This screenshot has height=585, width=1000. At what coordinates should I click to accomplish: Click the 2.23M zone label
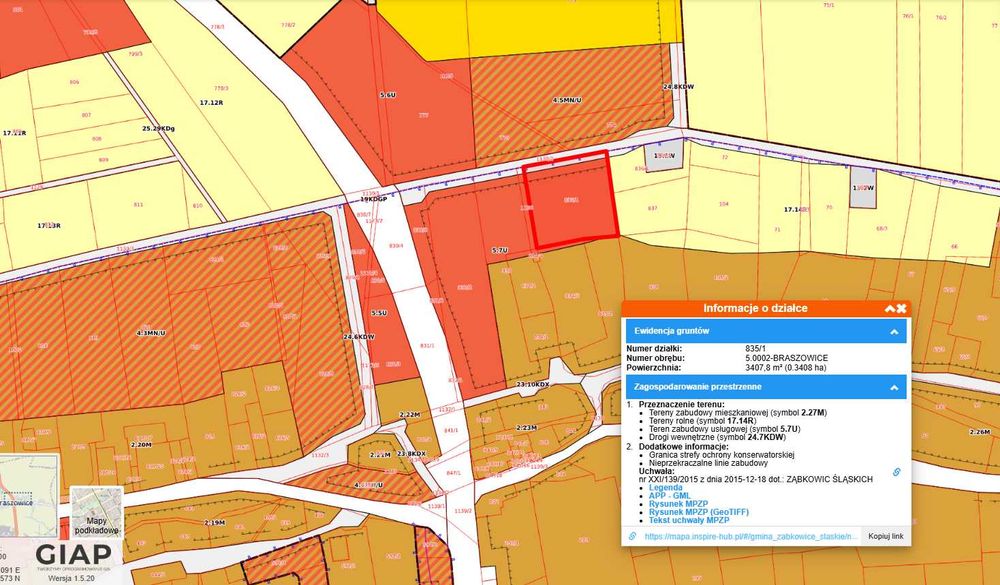point(526,427)
